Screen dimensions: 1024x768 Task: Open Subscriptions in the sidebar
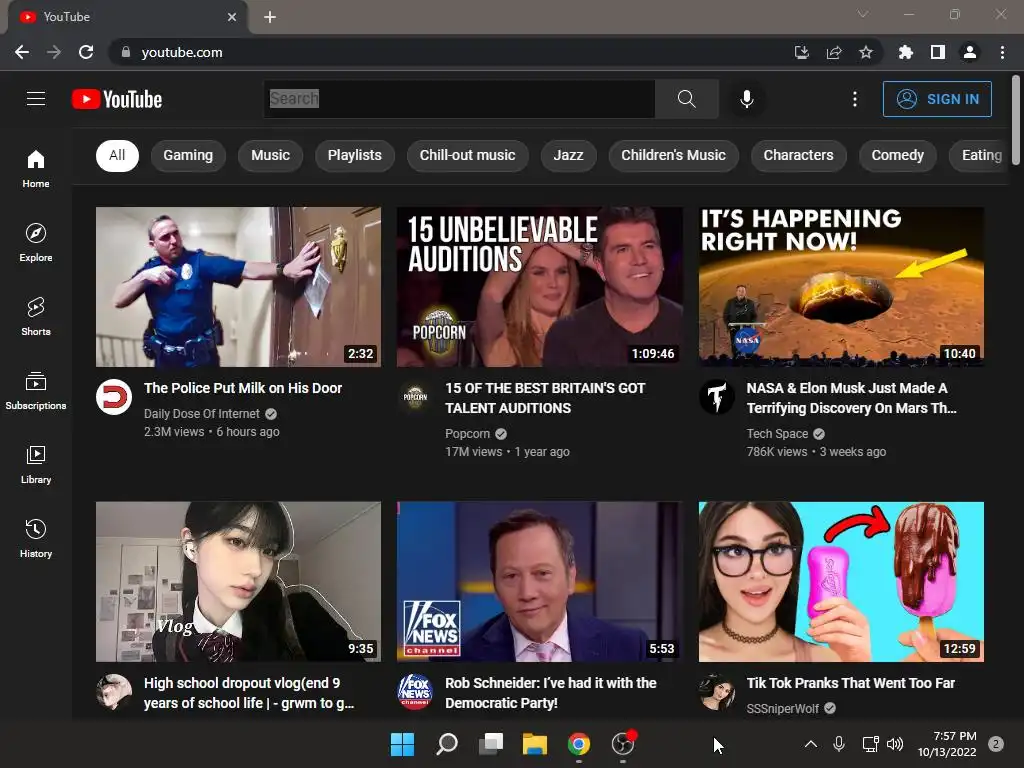click(x=36, y=391)
